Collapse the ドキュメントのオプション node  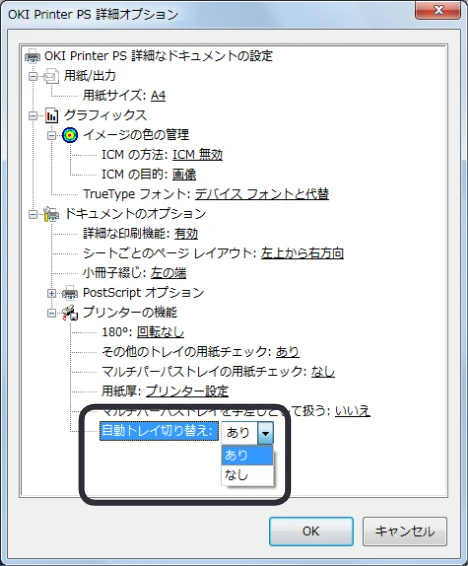coord(33,214)
